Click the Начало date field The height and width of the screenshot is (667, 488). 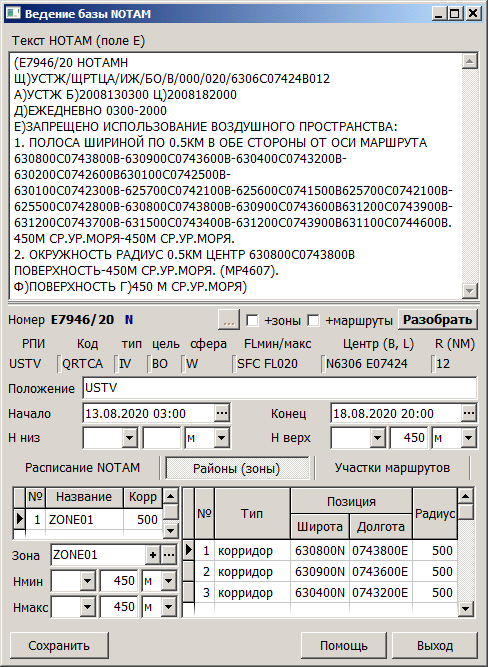[x=149, y=413]
